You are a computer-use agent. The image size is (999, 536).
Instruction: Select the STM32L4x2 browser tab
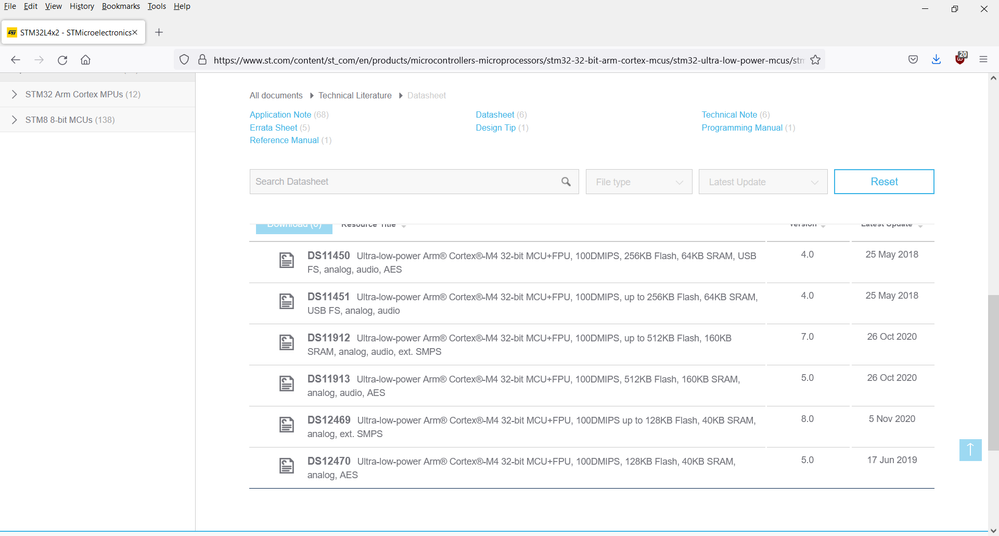point(73,33)
